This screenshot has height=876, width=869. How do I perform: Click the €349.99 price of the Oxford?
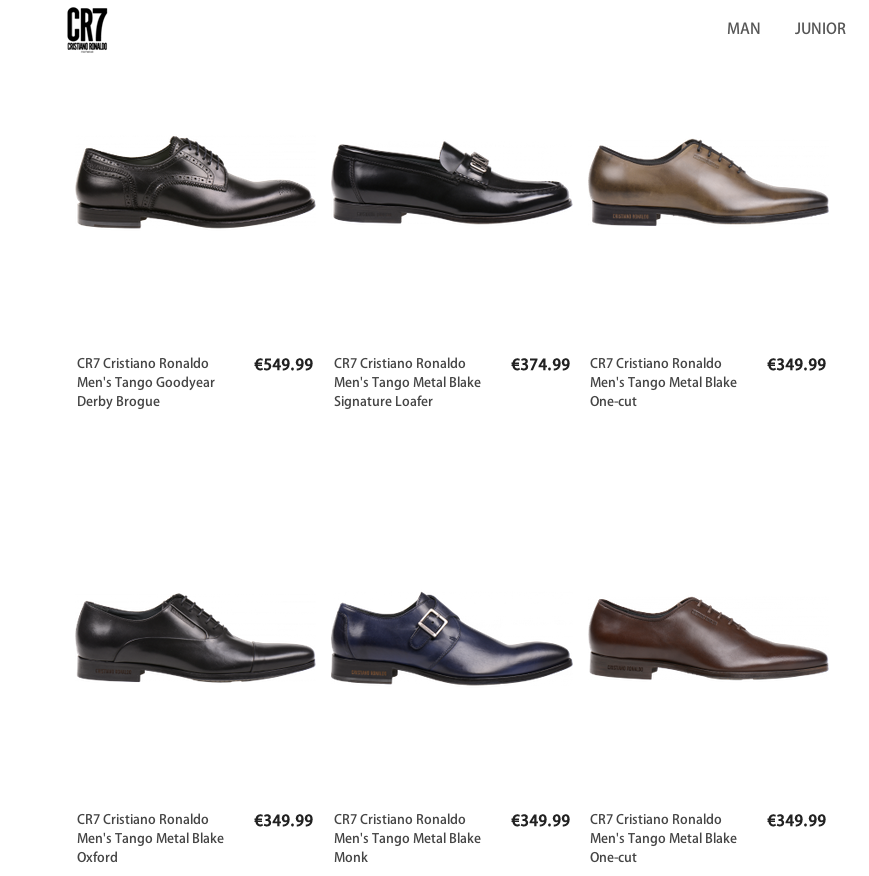(283, 821)
